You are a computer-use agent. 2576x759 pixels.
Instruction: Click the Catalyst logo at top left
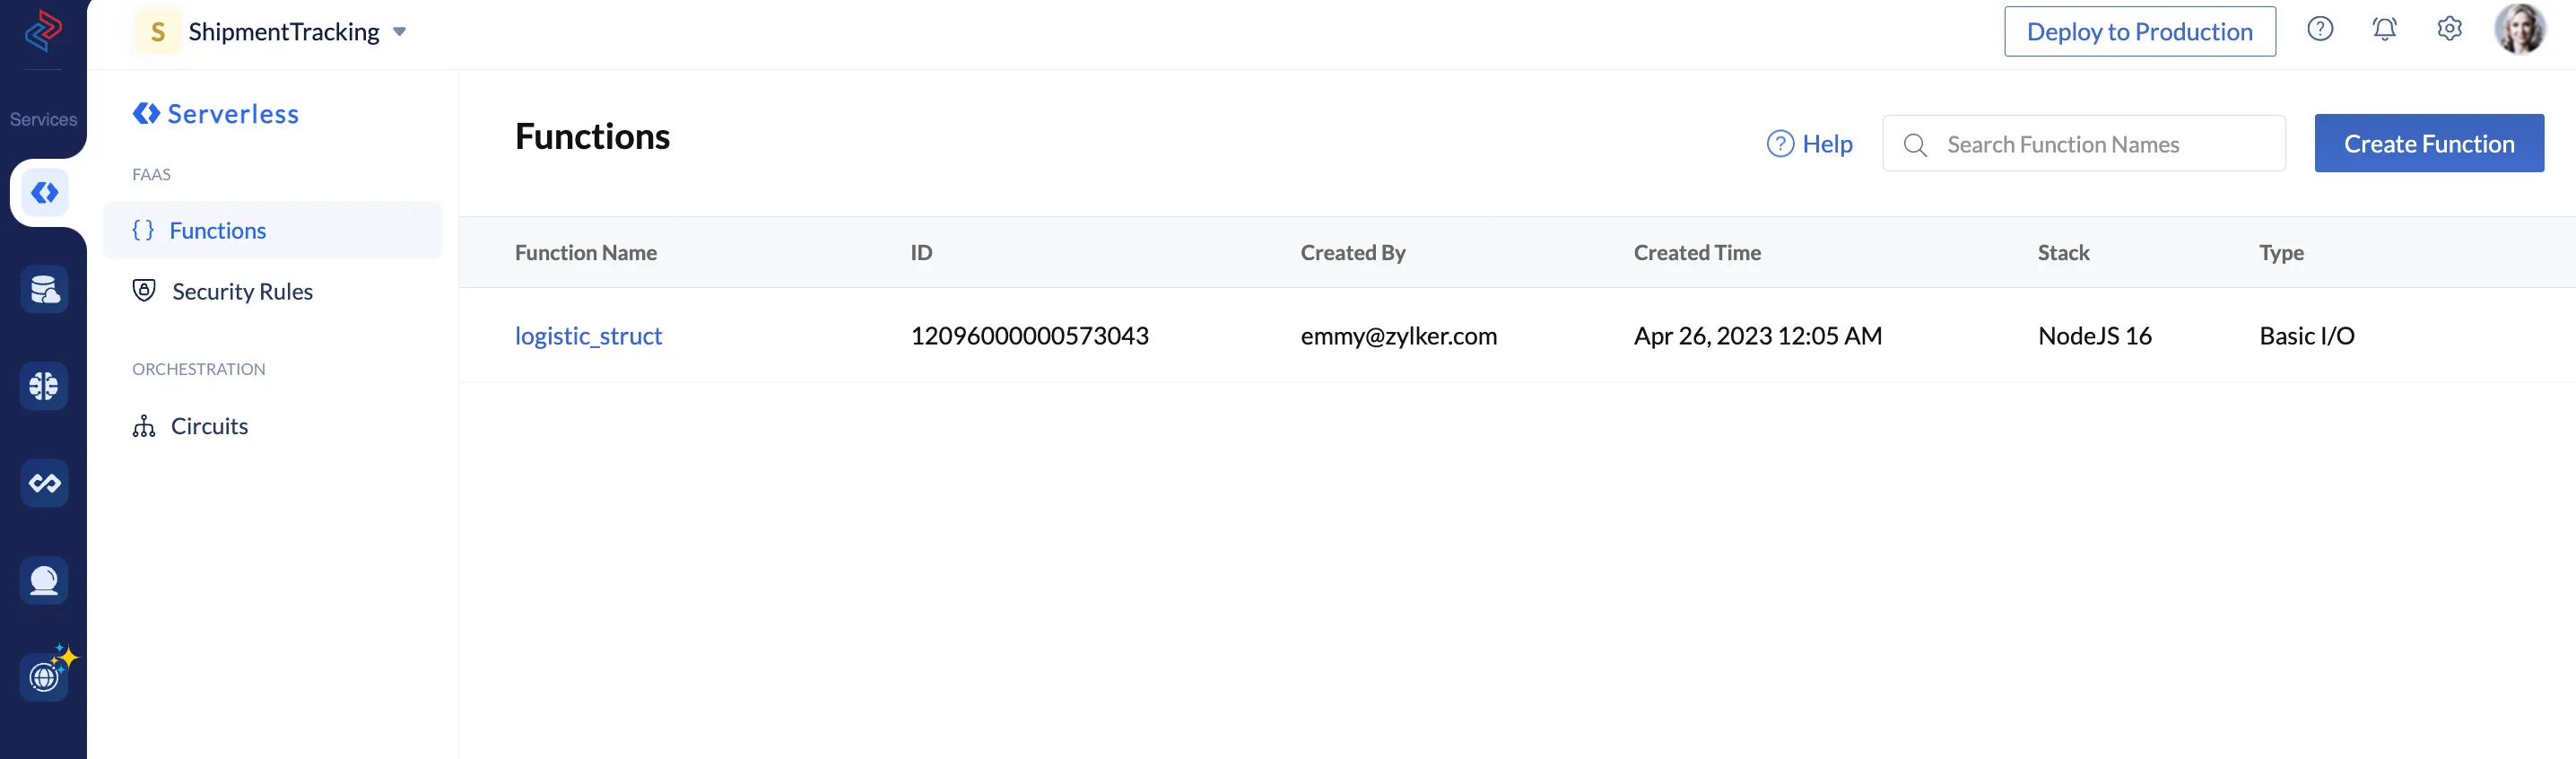click(x=43, y=30)
